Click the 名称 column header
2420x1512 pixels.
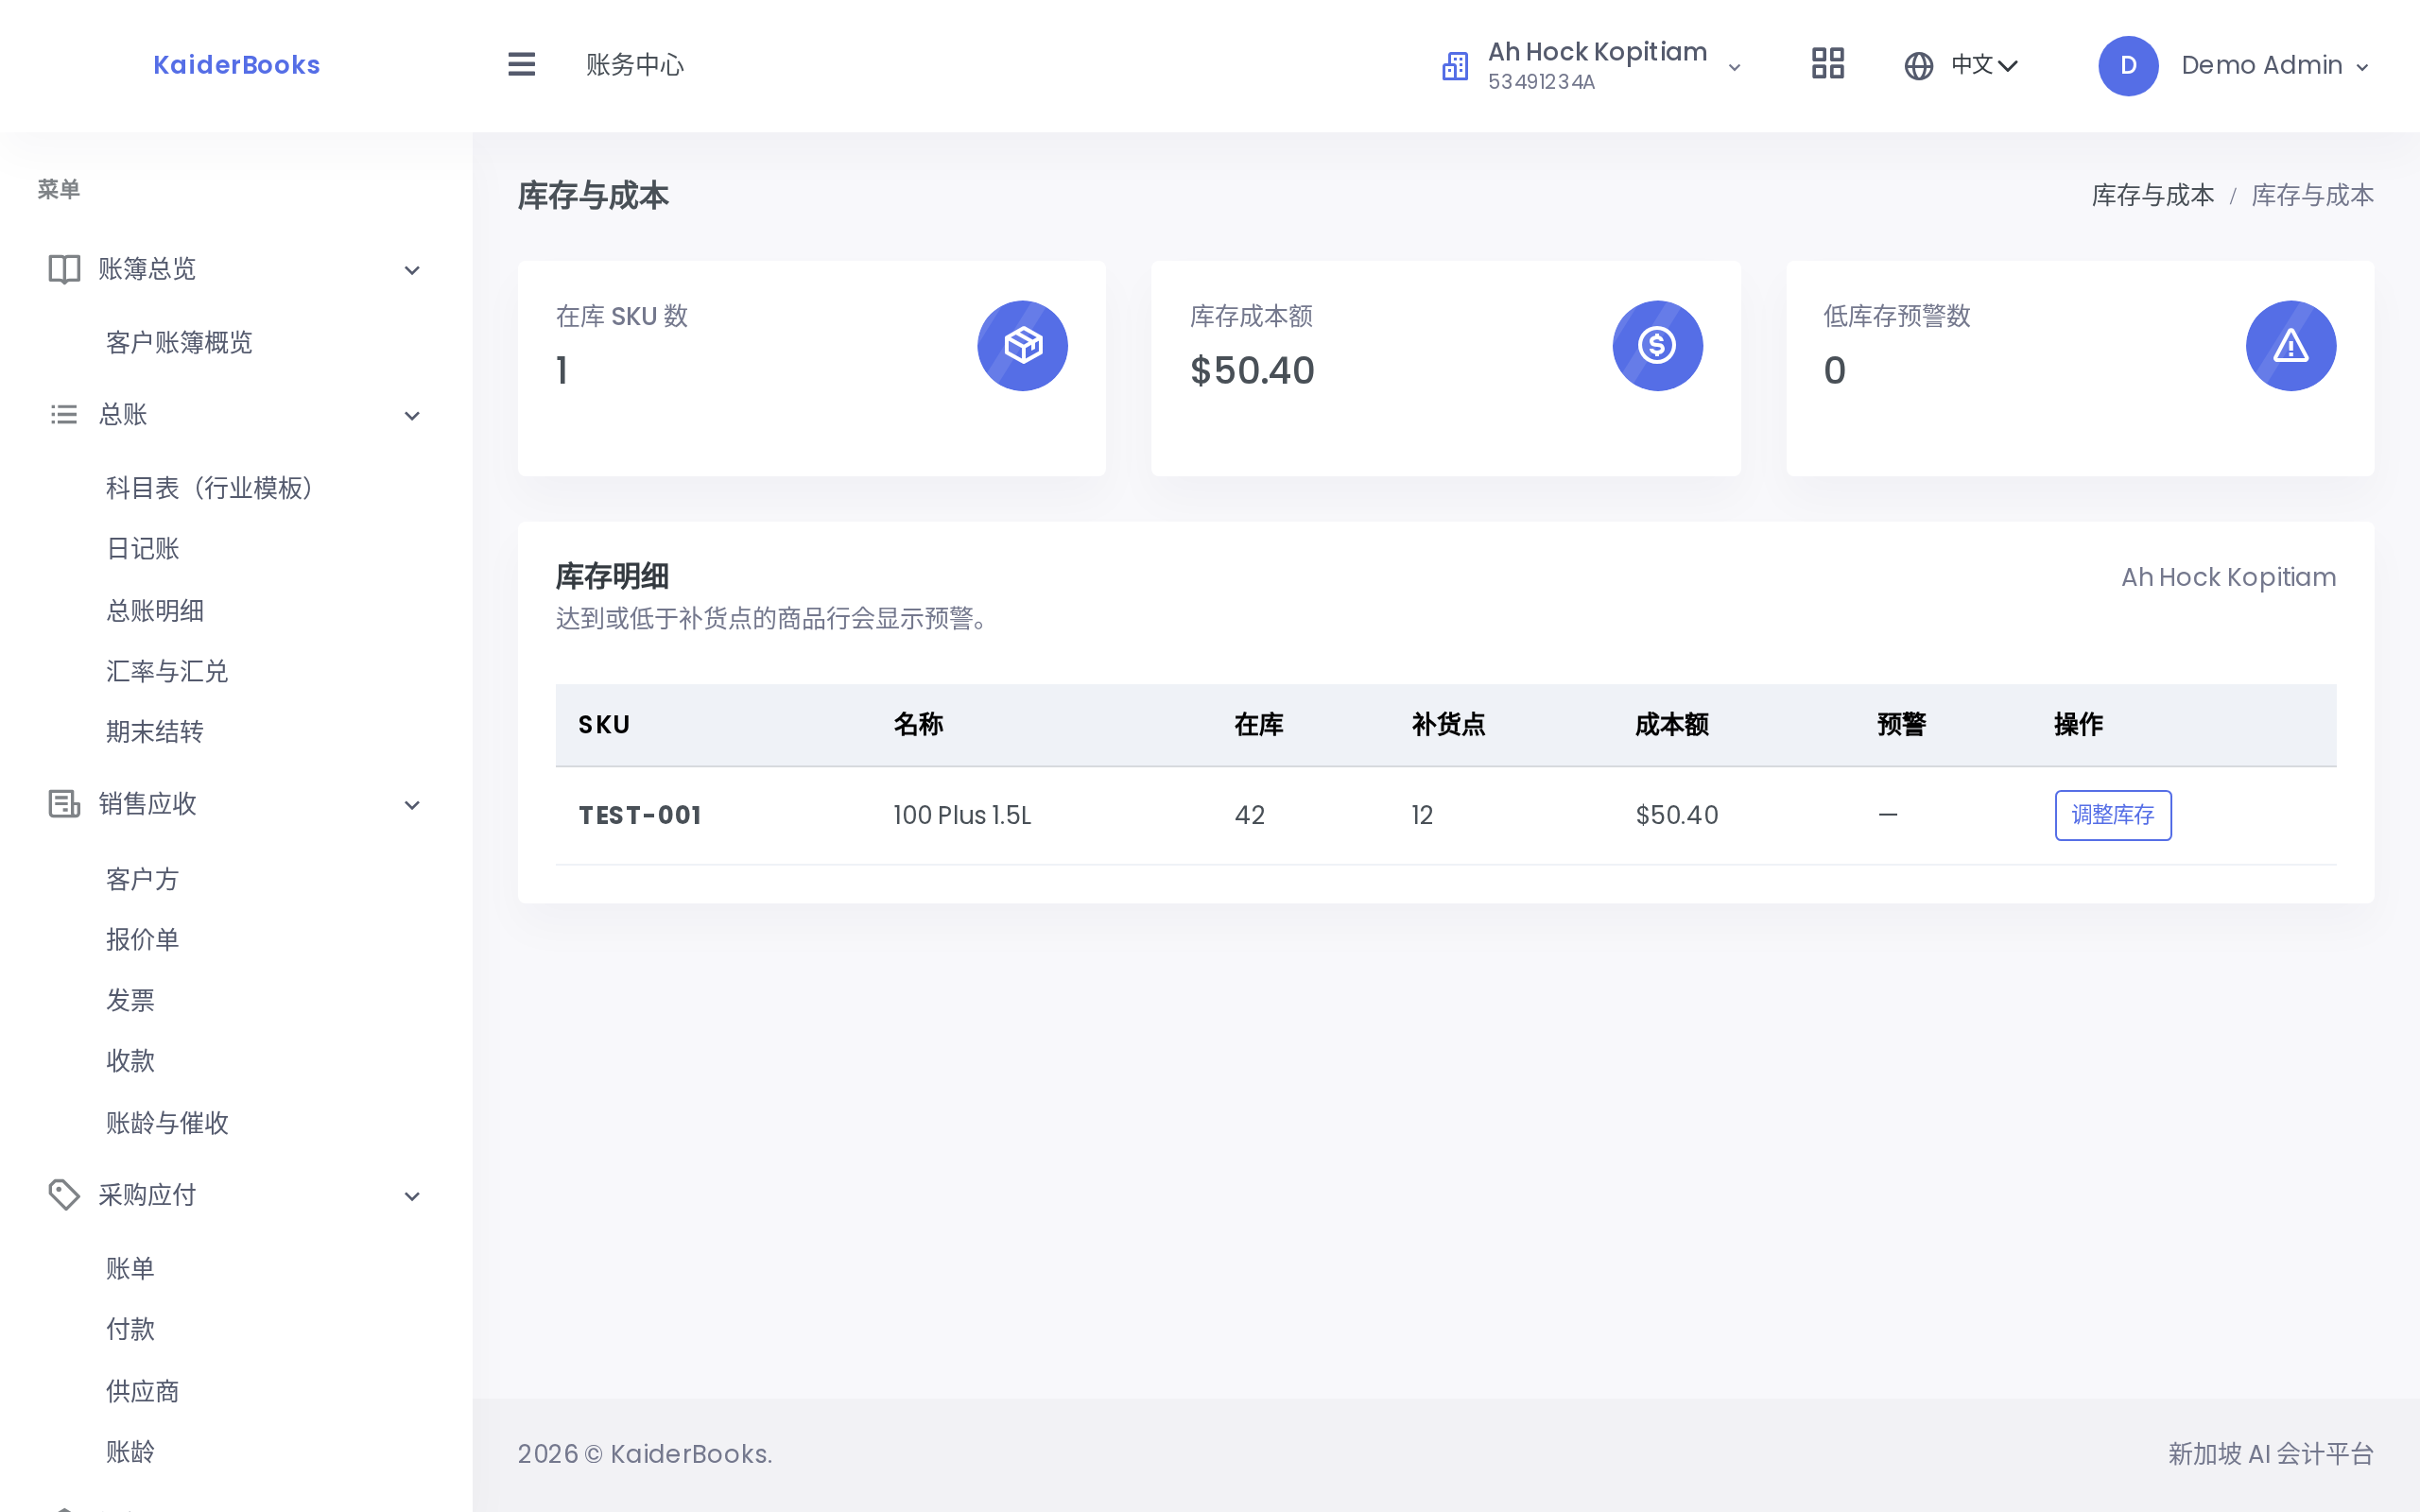(x=918, y=725)
